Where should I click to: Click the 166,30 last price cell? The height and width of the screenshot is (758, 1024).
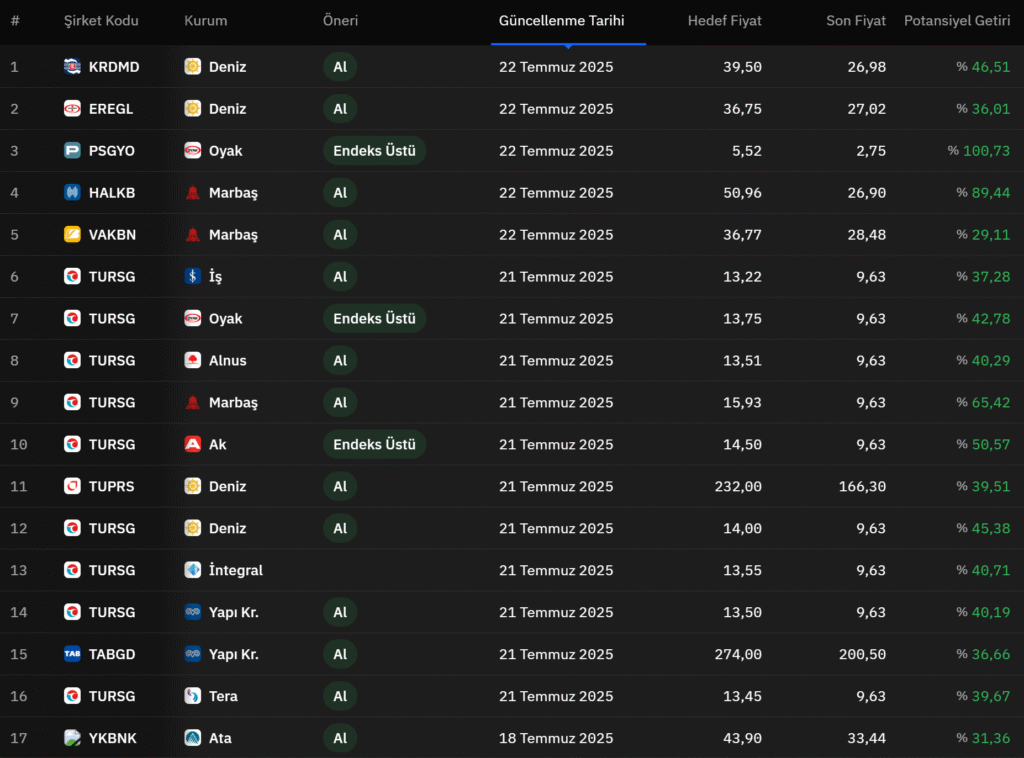[862, 486]
